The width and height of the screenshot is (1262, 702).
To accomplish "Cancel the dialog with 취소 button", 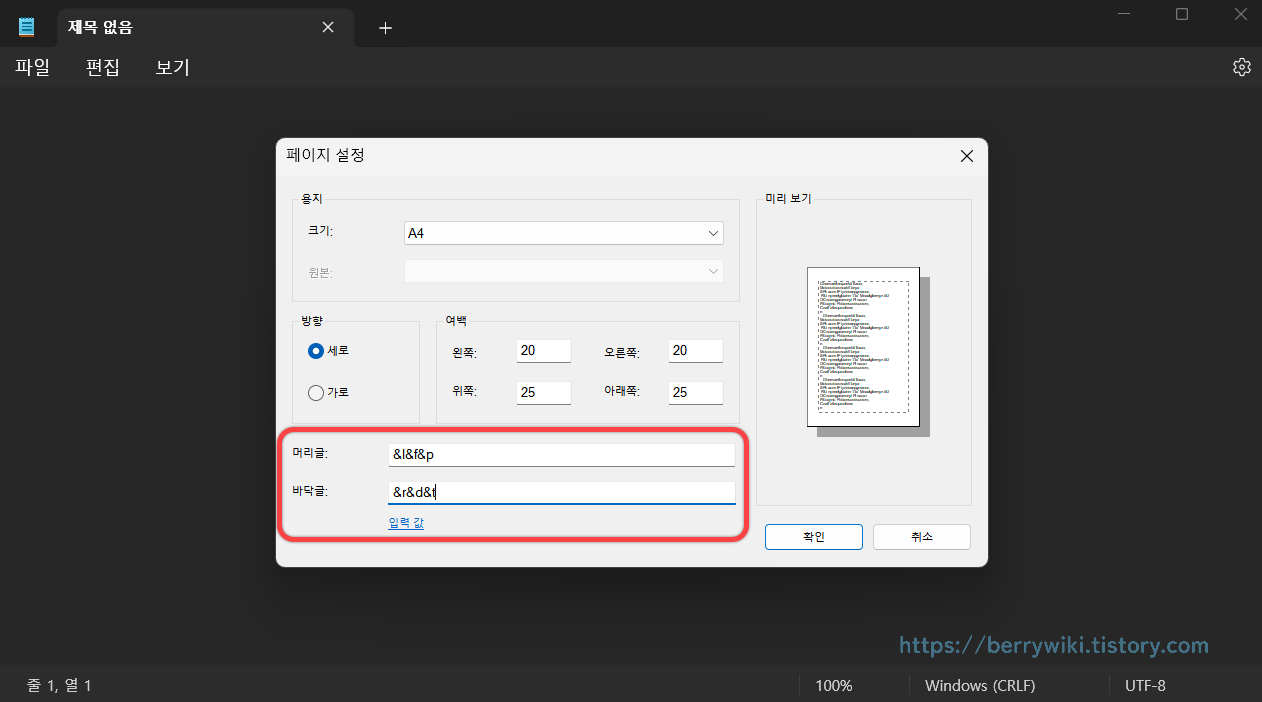I will pos(921,536).
